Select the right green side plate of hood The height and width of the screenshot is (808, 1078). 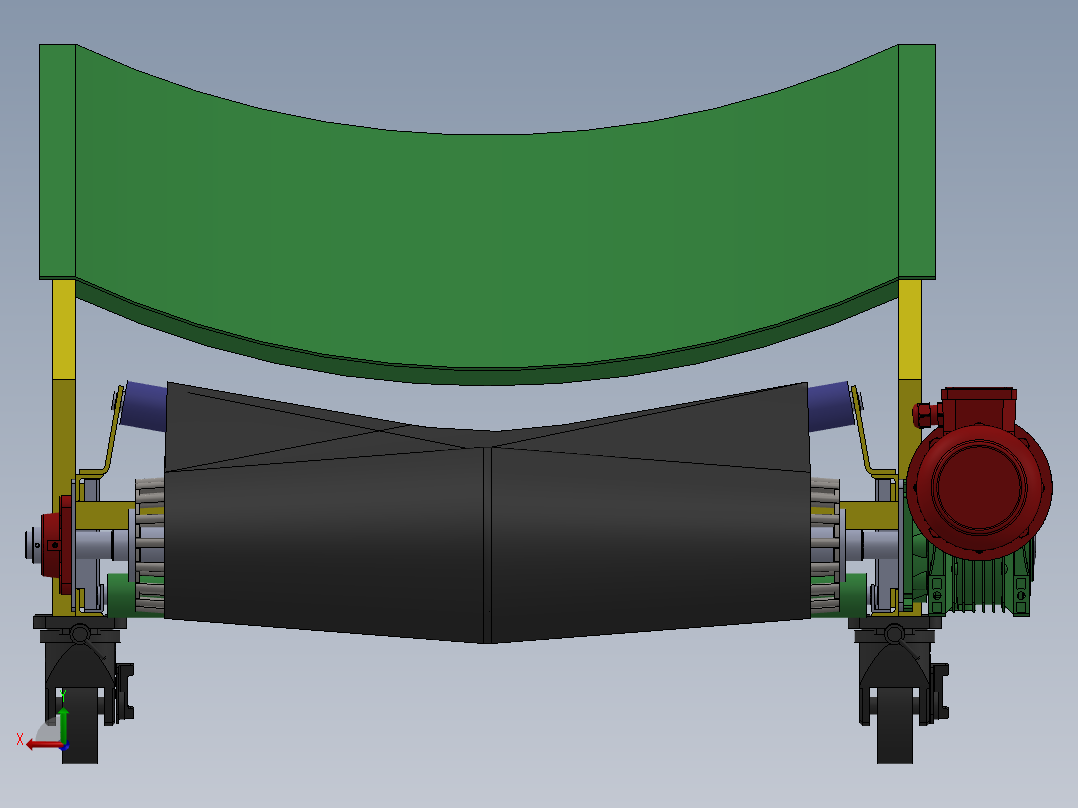[x=916, y=162]
